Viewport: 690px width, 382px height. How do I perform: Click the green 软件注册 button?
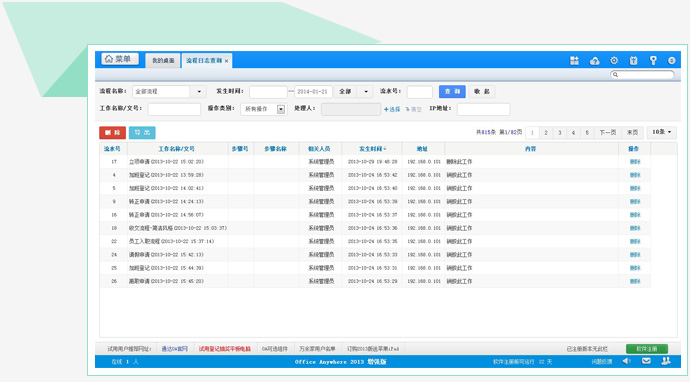647,349
